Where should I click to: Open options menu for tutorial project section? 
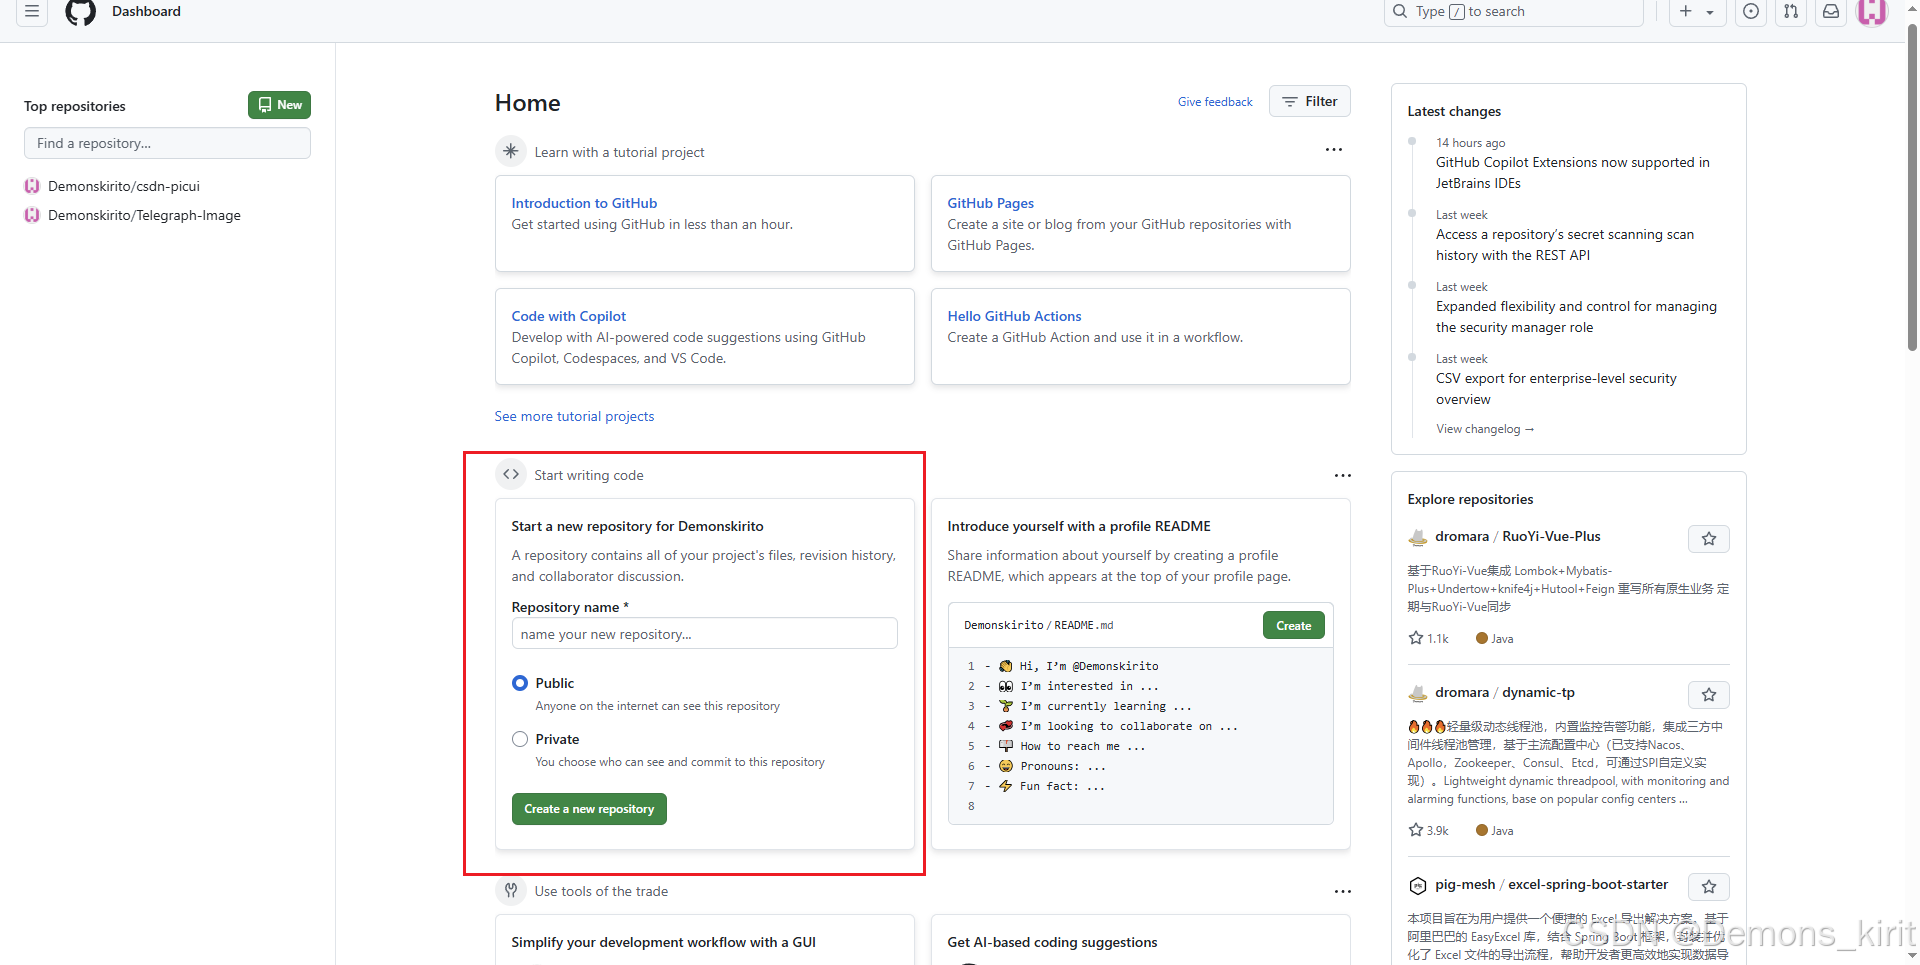pos(1334,150)
